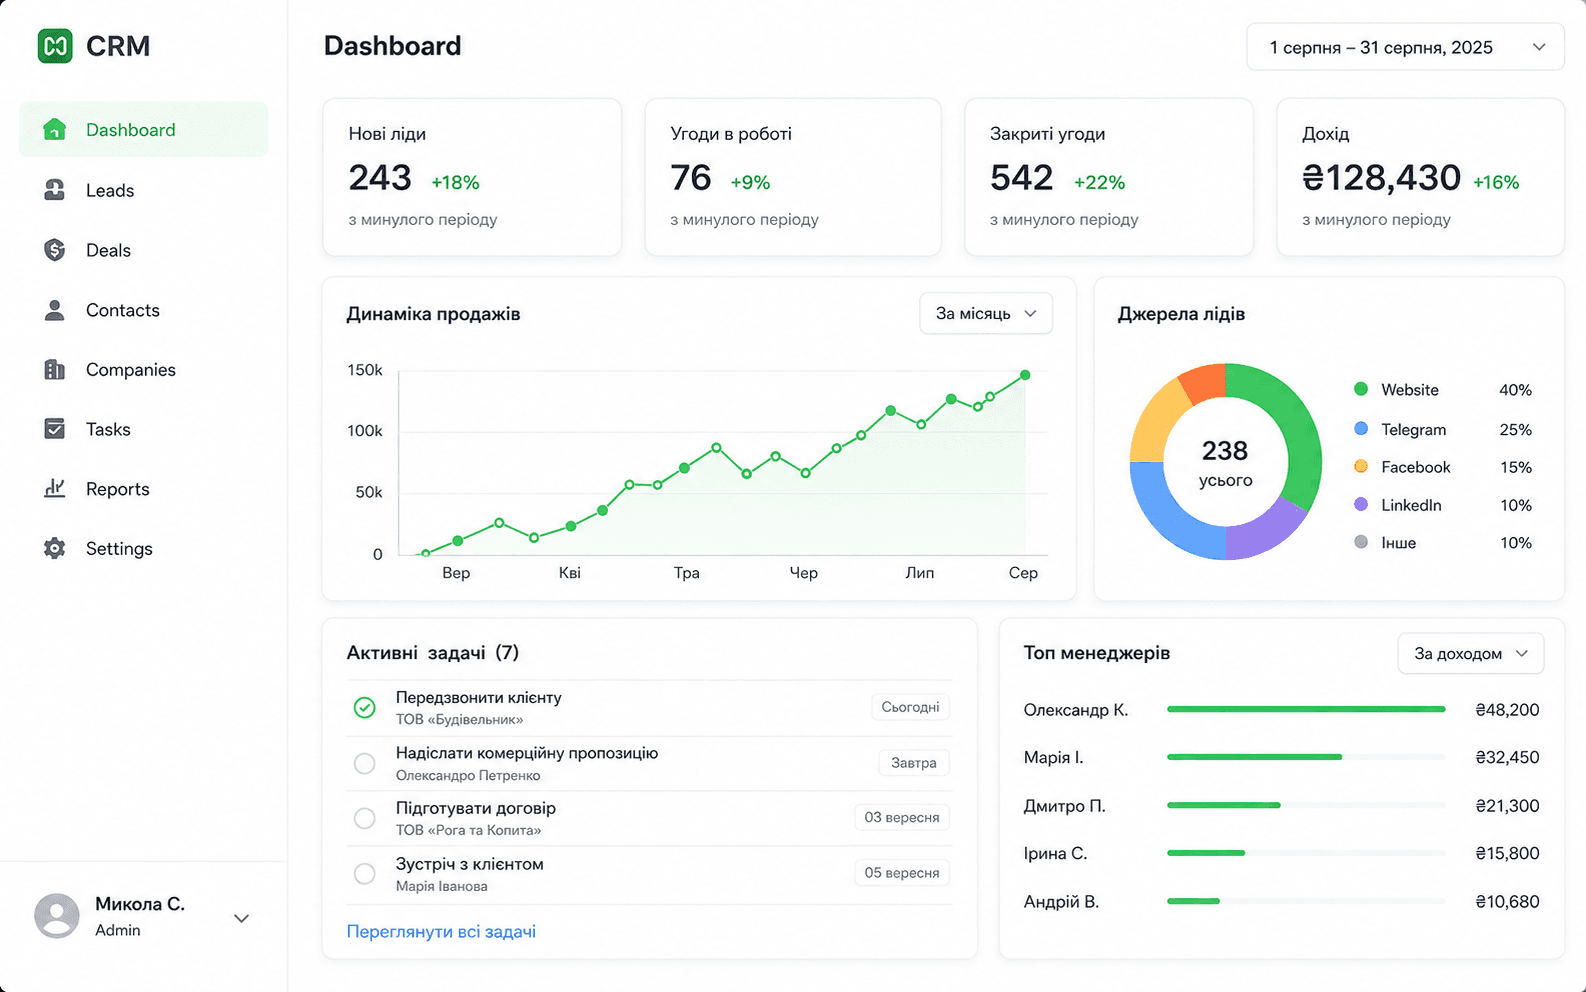Mark Підготувати договір task as complete

click(365, 819)
